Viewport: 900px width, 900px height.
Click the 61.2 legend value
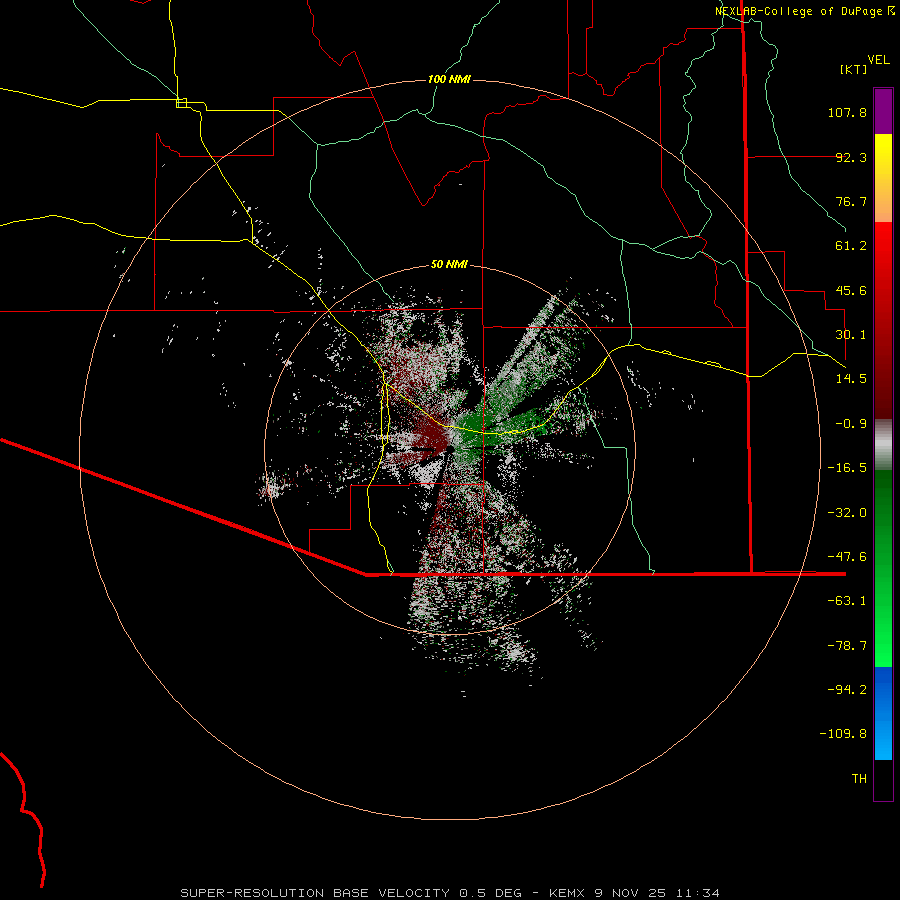tap(851, 246)
